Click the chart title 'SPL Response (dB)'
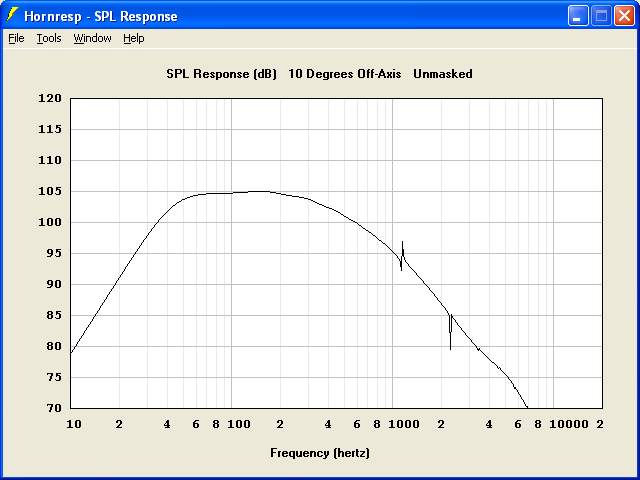640x480 pixels. [x=221, y=74]
